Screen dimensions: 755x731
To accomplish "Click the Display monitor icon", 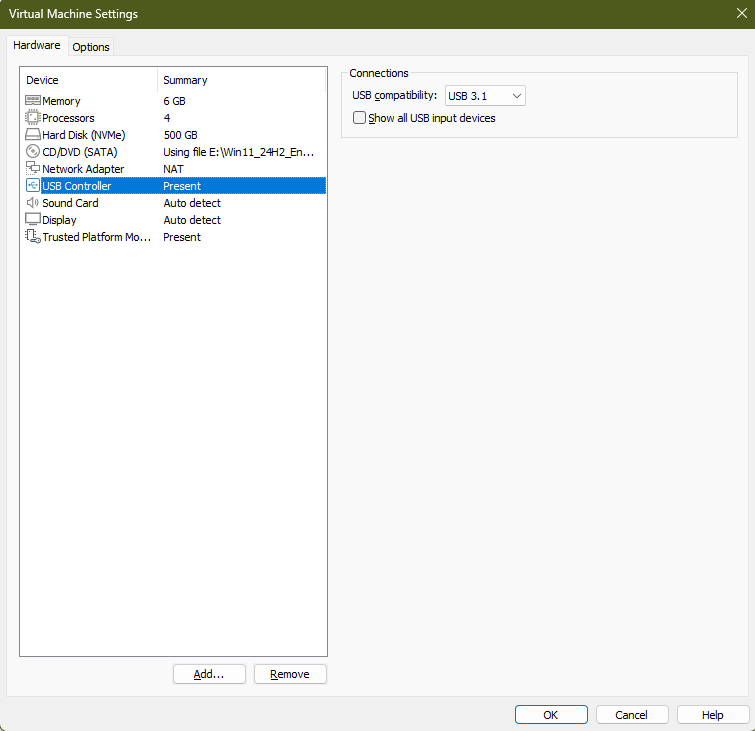I will point(33,220).
